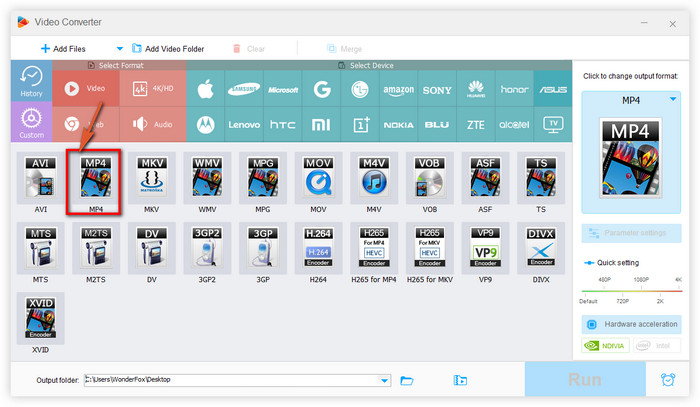This screenshot has height=407, width=700.
Task: Select the VP9 encoder icon
Action: coord(485,248)
